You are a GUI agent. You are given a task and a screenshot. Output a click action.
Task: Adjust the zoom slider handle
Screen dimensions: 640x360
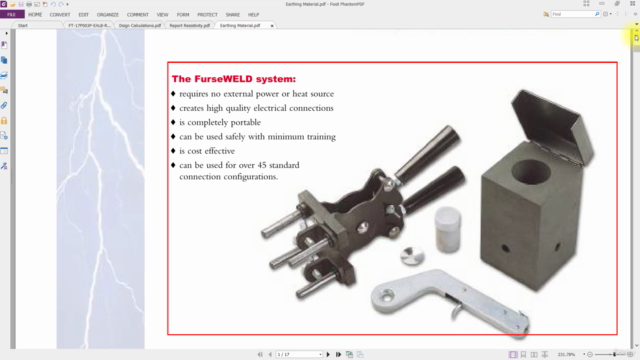click(x=614, y=354)
